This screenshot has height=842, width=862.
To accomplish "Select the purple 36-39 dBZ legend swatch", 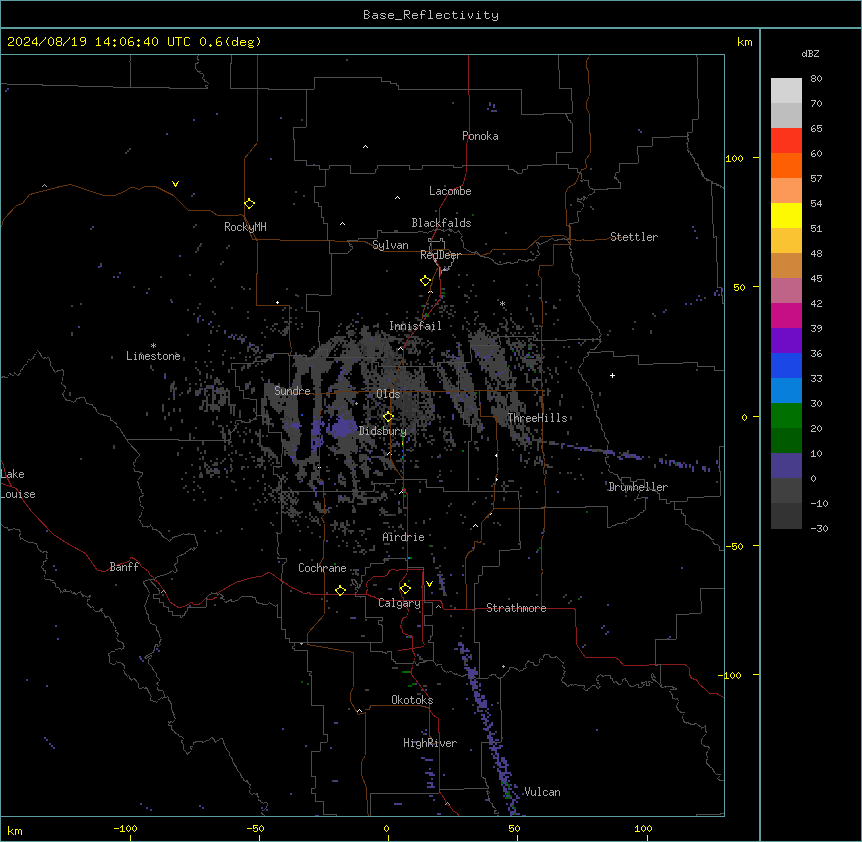I will (x=786, y=340).
